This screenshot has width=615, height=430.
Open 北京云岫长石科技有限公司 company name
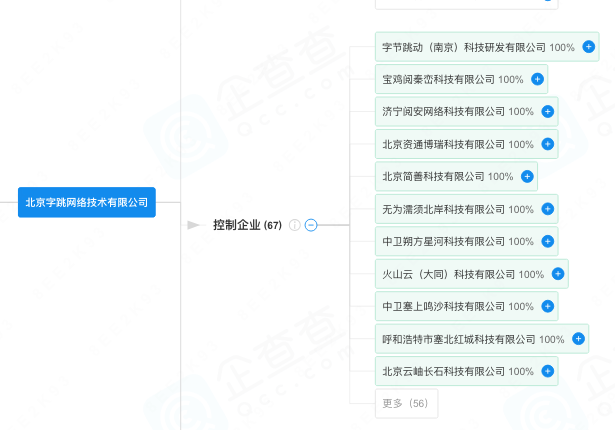click(x=444, y=372)
